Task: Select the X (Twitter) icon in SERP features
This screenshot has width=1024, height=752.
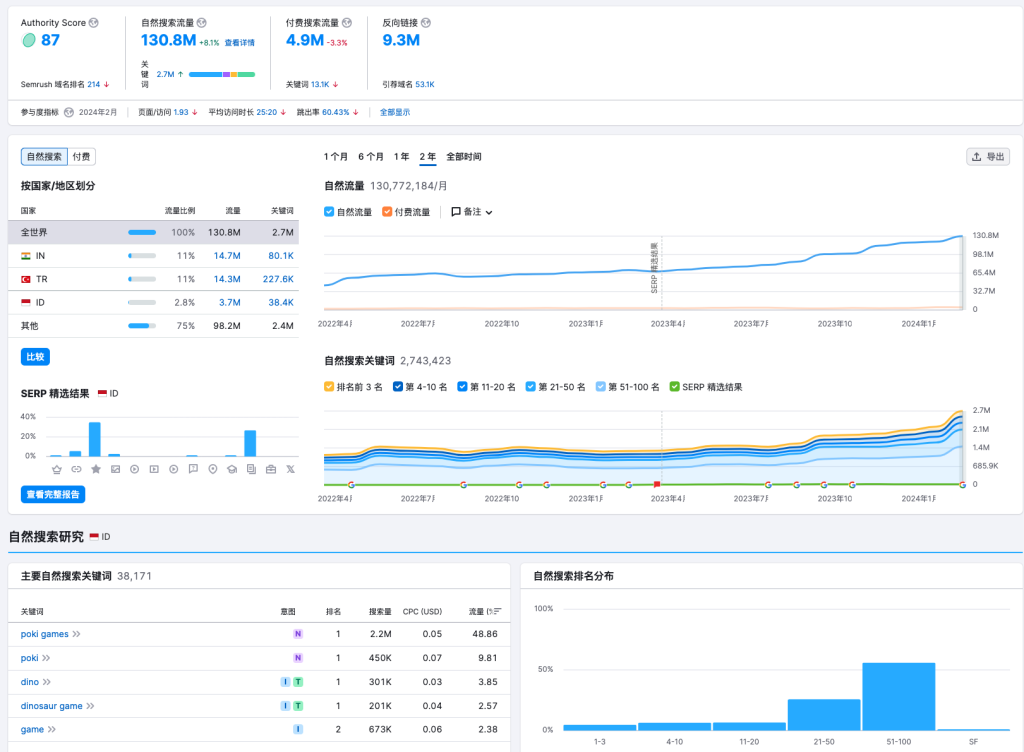Action: [291, 469]
